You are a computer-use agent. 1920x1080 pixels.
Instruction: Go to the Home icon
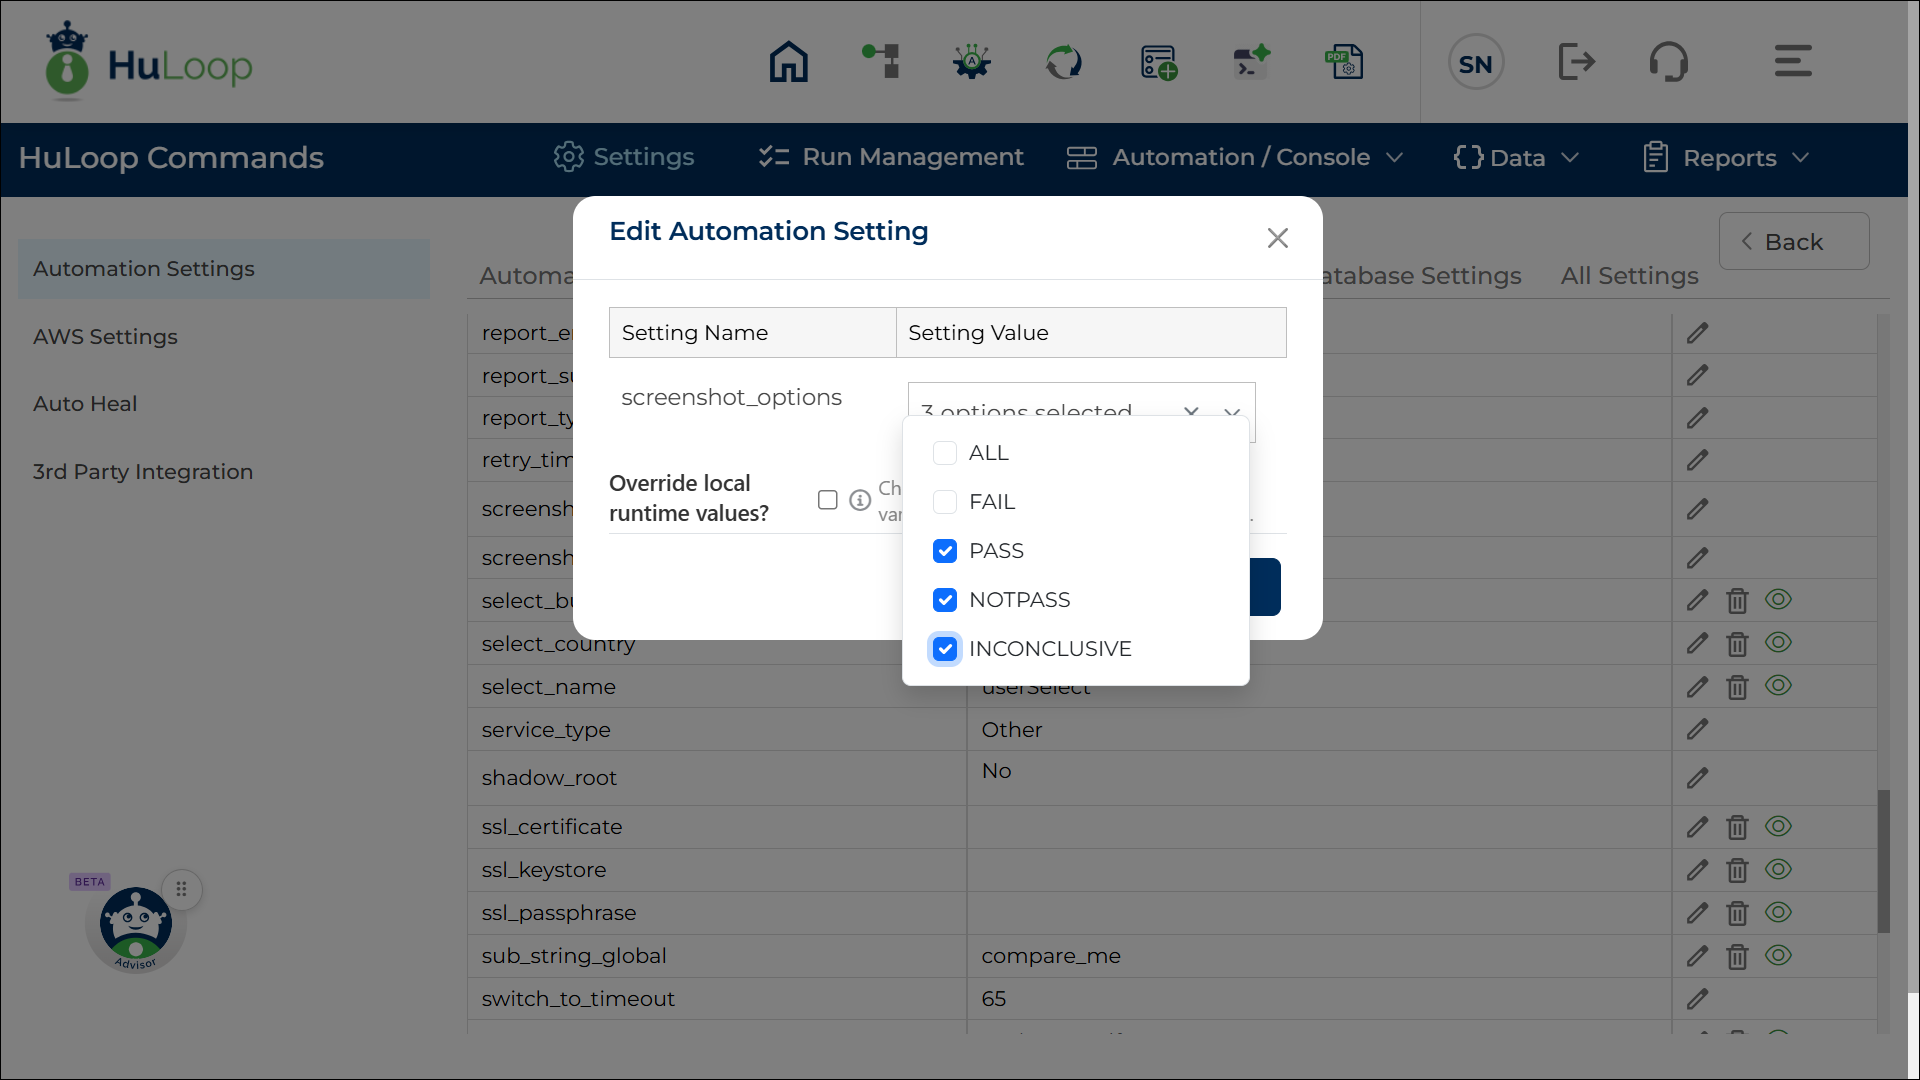coord(788,62)
